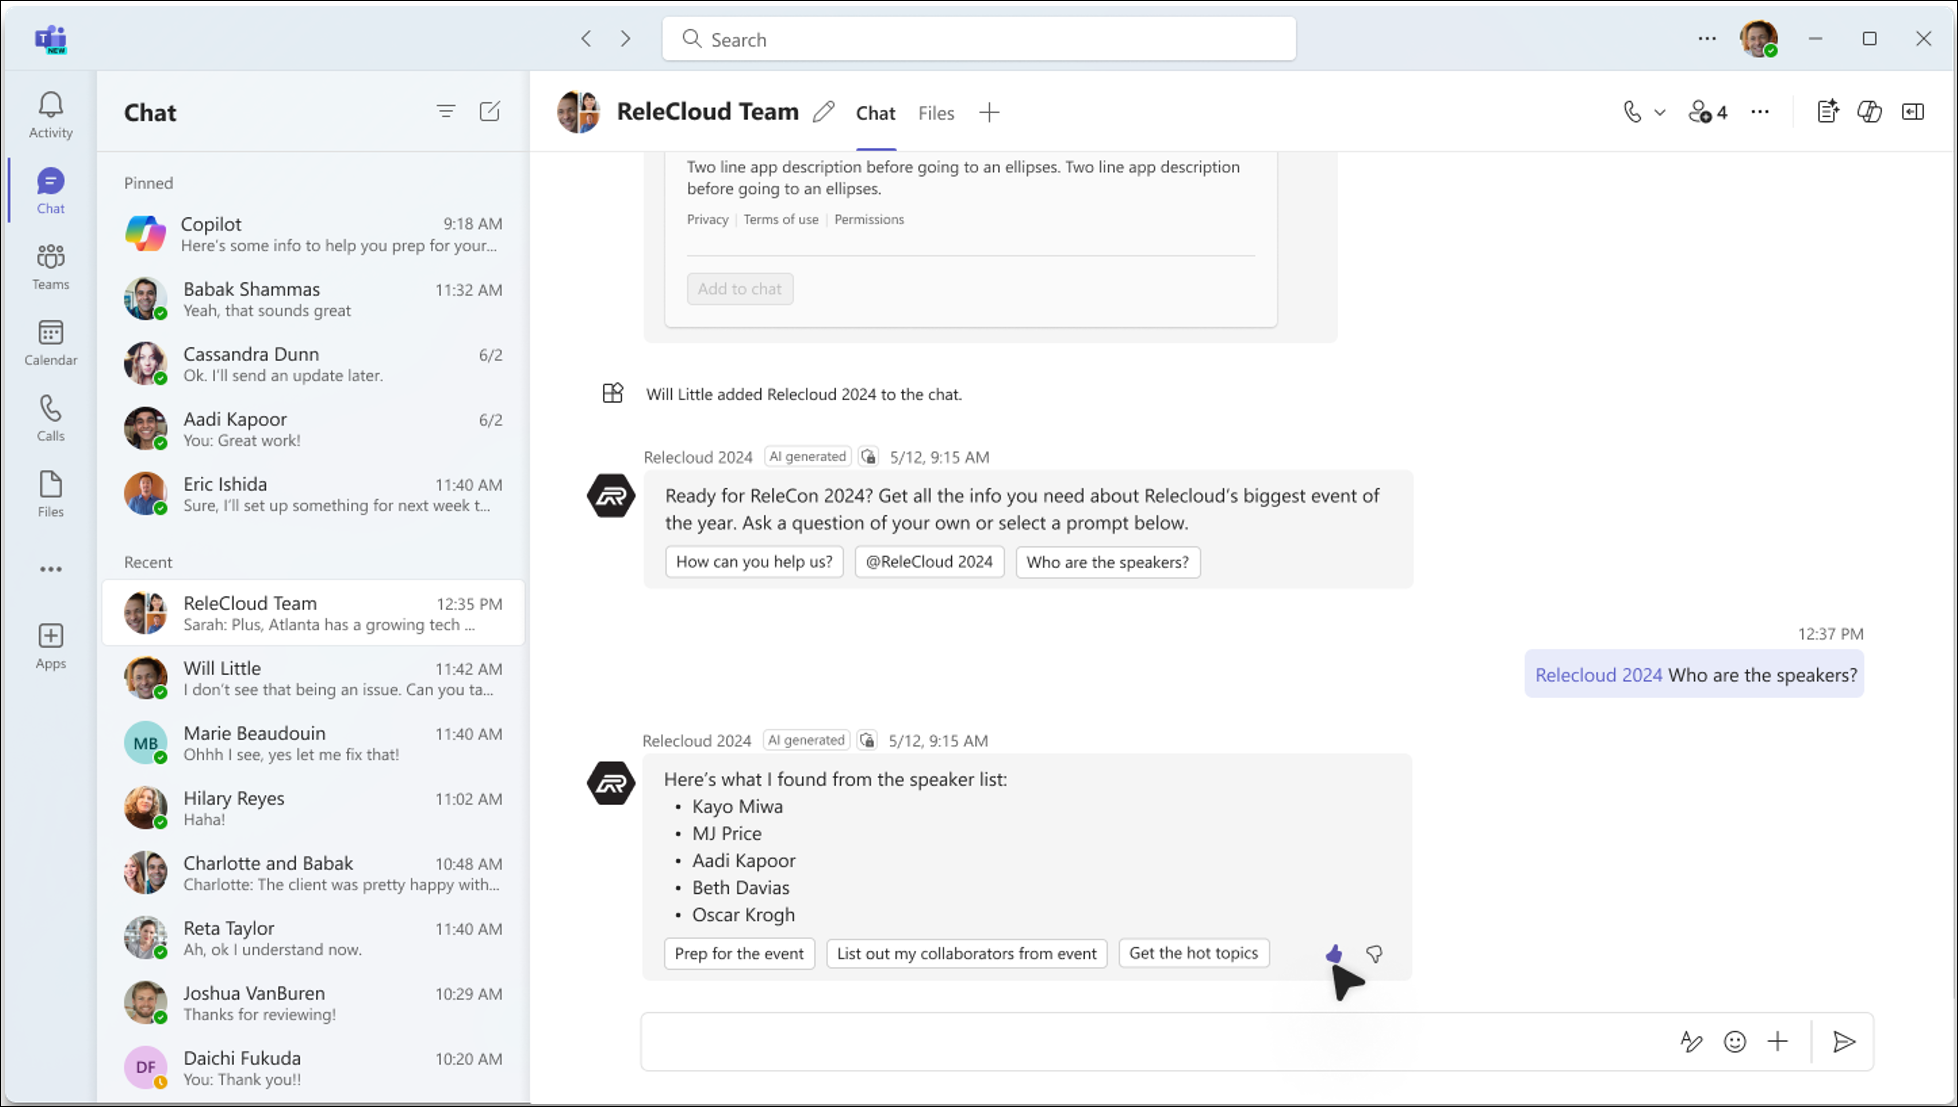Click the add tab plus button
The image size is (1958, 1107).
point(988,113)
